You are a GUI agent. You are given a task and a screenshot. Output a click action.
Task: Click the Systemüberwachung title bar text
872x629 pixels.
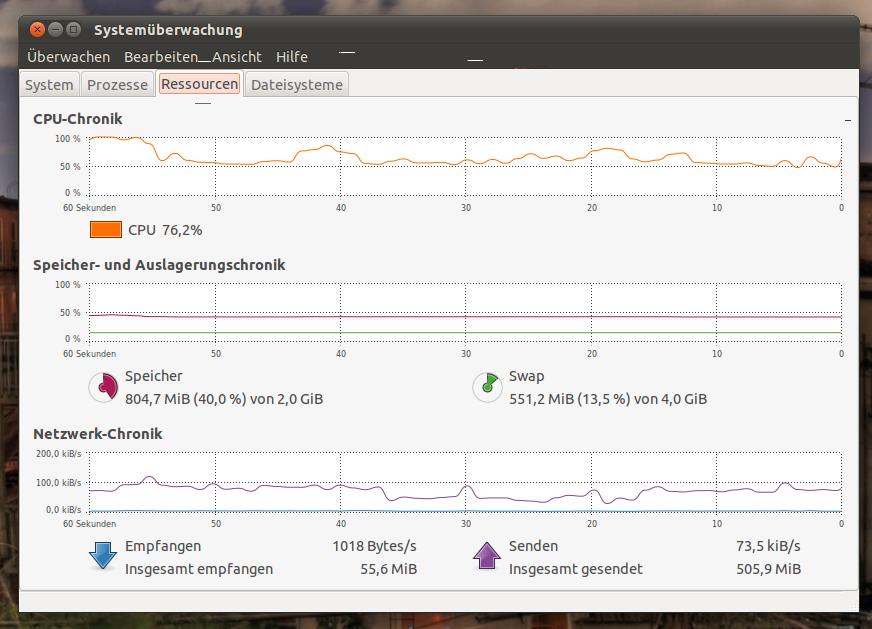pos(168,30)
